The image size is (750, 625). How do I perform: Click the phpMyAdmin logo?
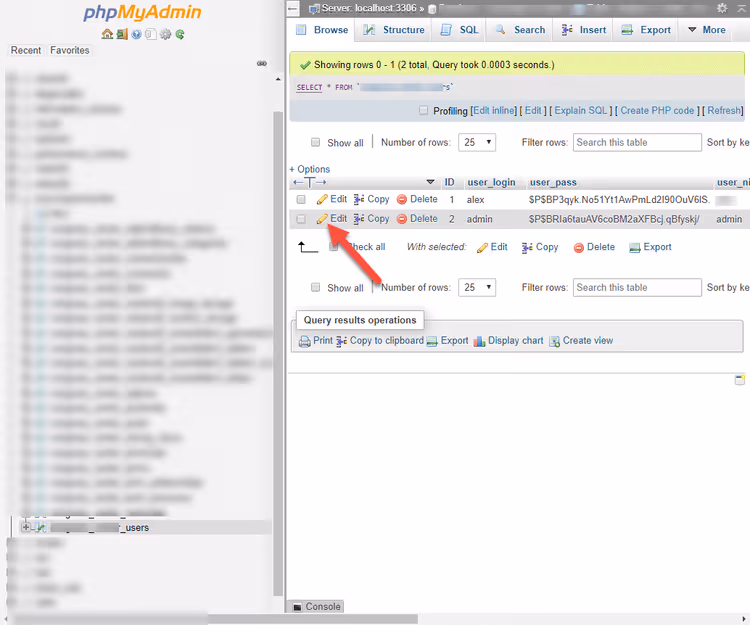[142, 13]
